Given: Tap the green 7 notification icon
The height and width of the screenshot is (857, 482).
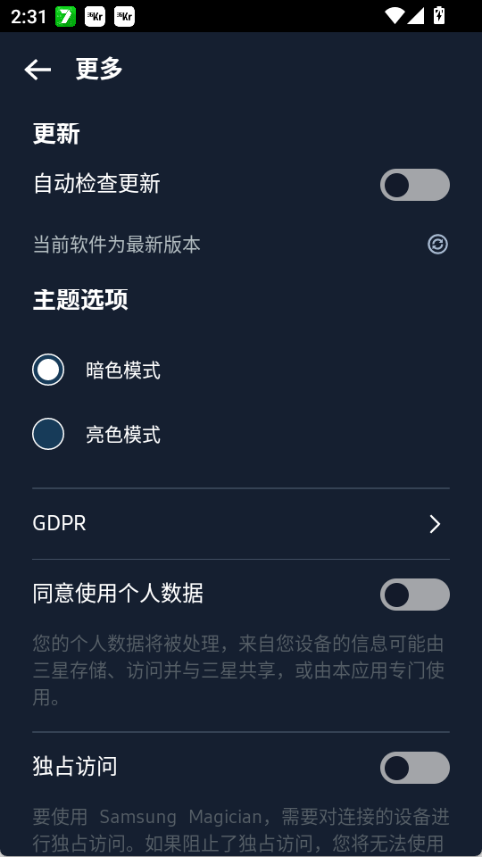Looking at the screenshot, I should tap(66, 16).
